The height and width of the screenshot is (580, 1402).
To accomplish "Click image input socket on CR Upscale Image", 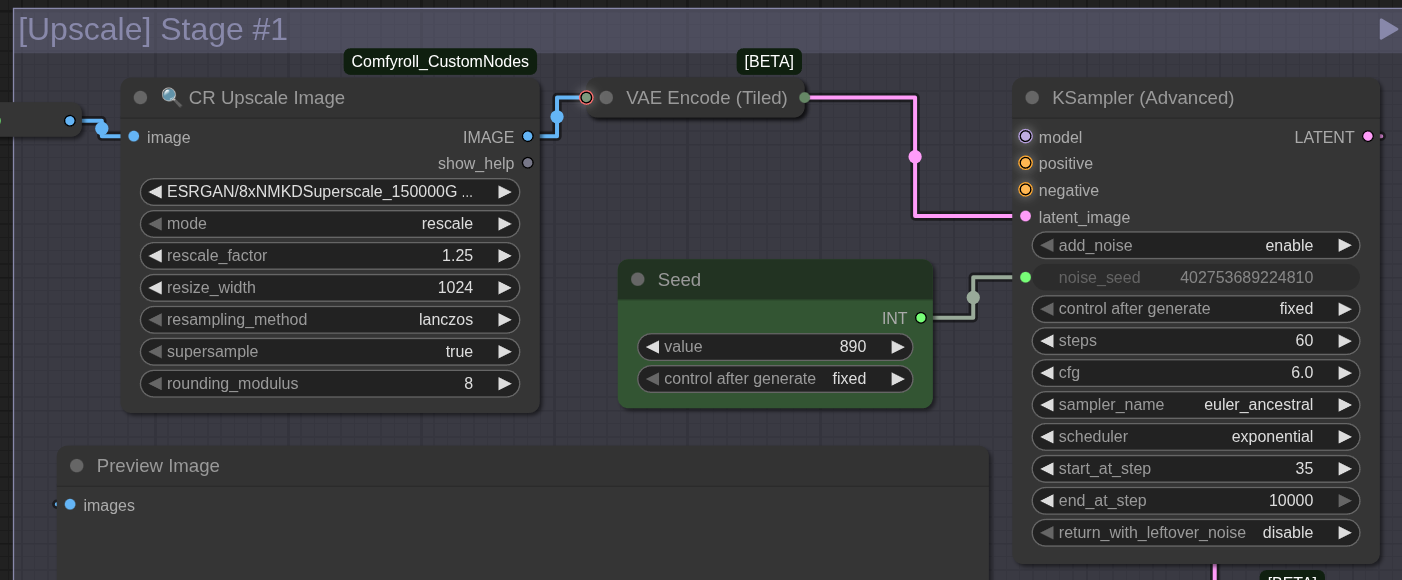I will (x=134, y=137).
